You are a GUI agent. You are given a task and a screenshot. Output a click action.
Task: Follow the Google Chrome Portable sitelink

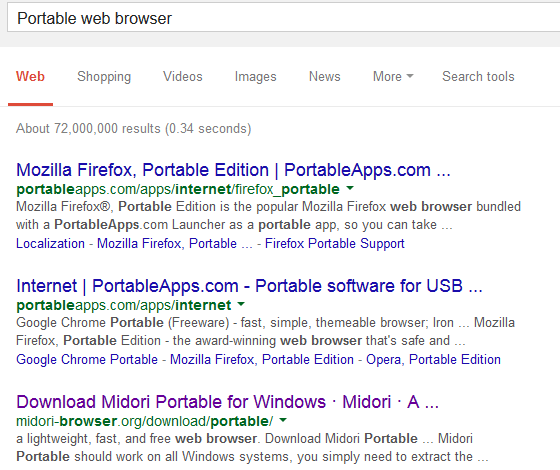pos(87,360)
